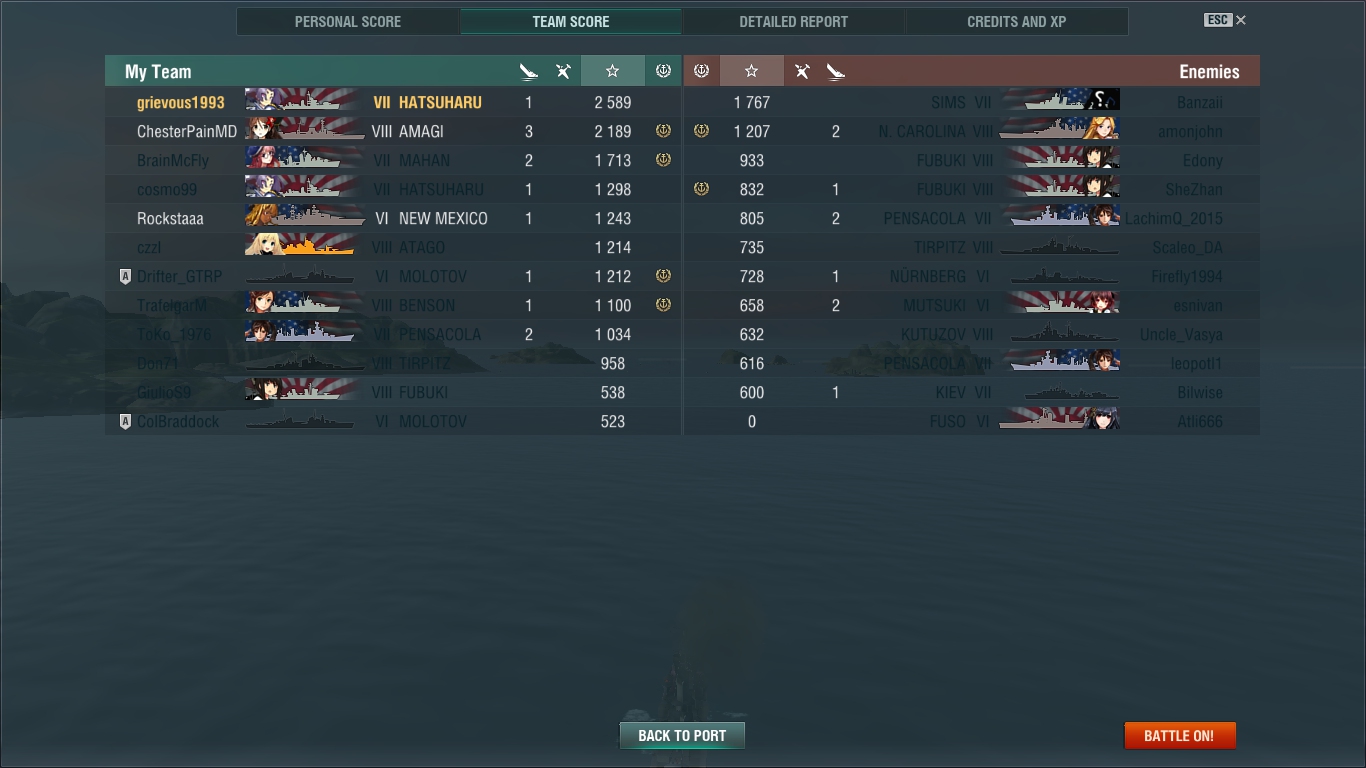Open the Credits and XP tab
This screenshot has height=768, width=1366.
[x=1017, y=21]
